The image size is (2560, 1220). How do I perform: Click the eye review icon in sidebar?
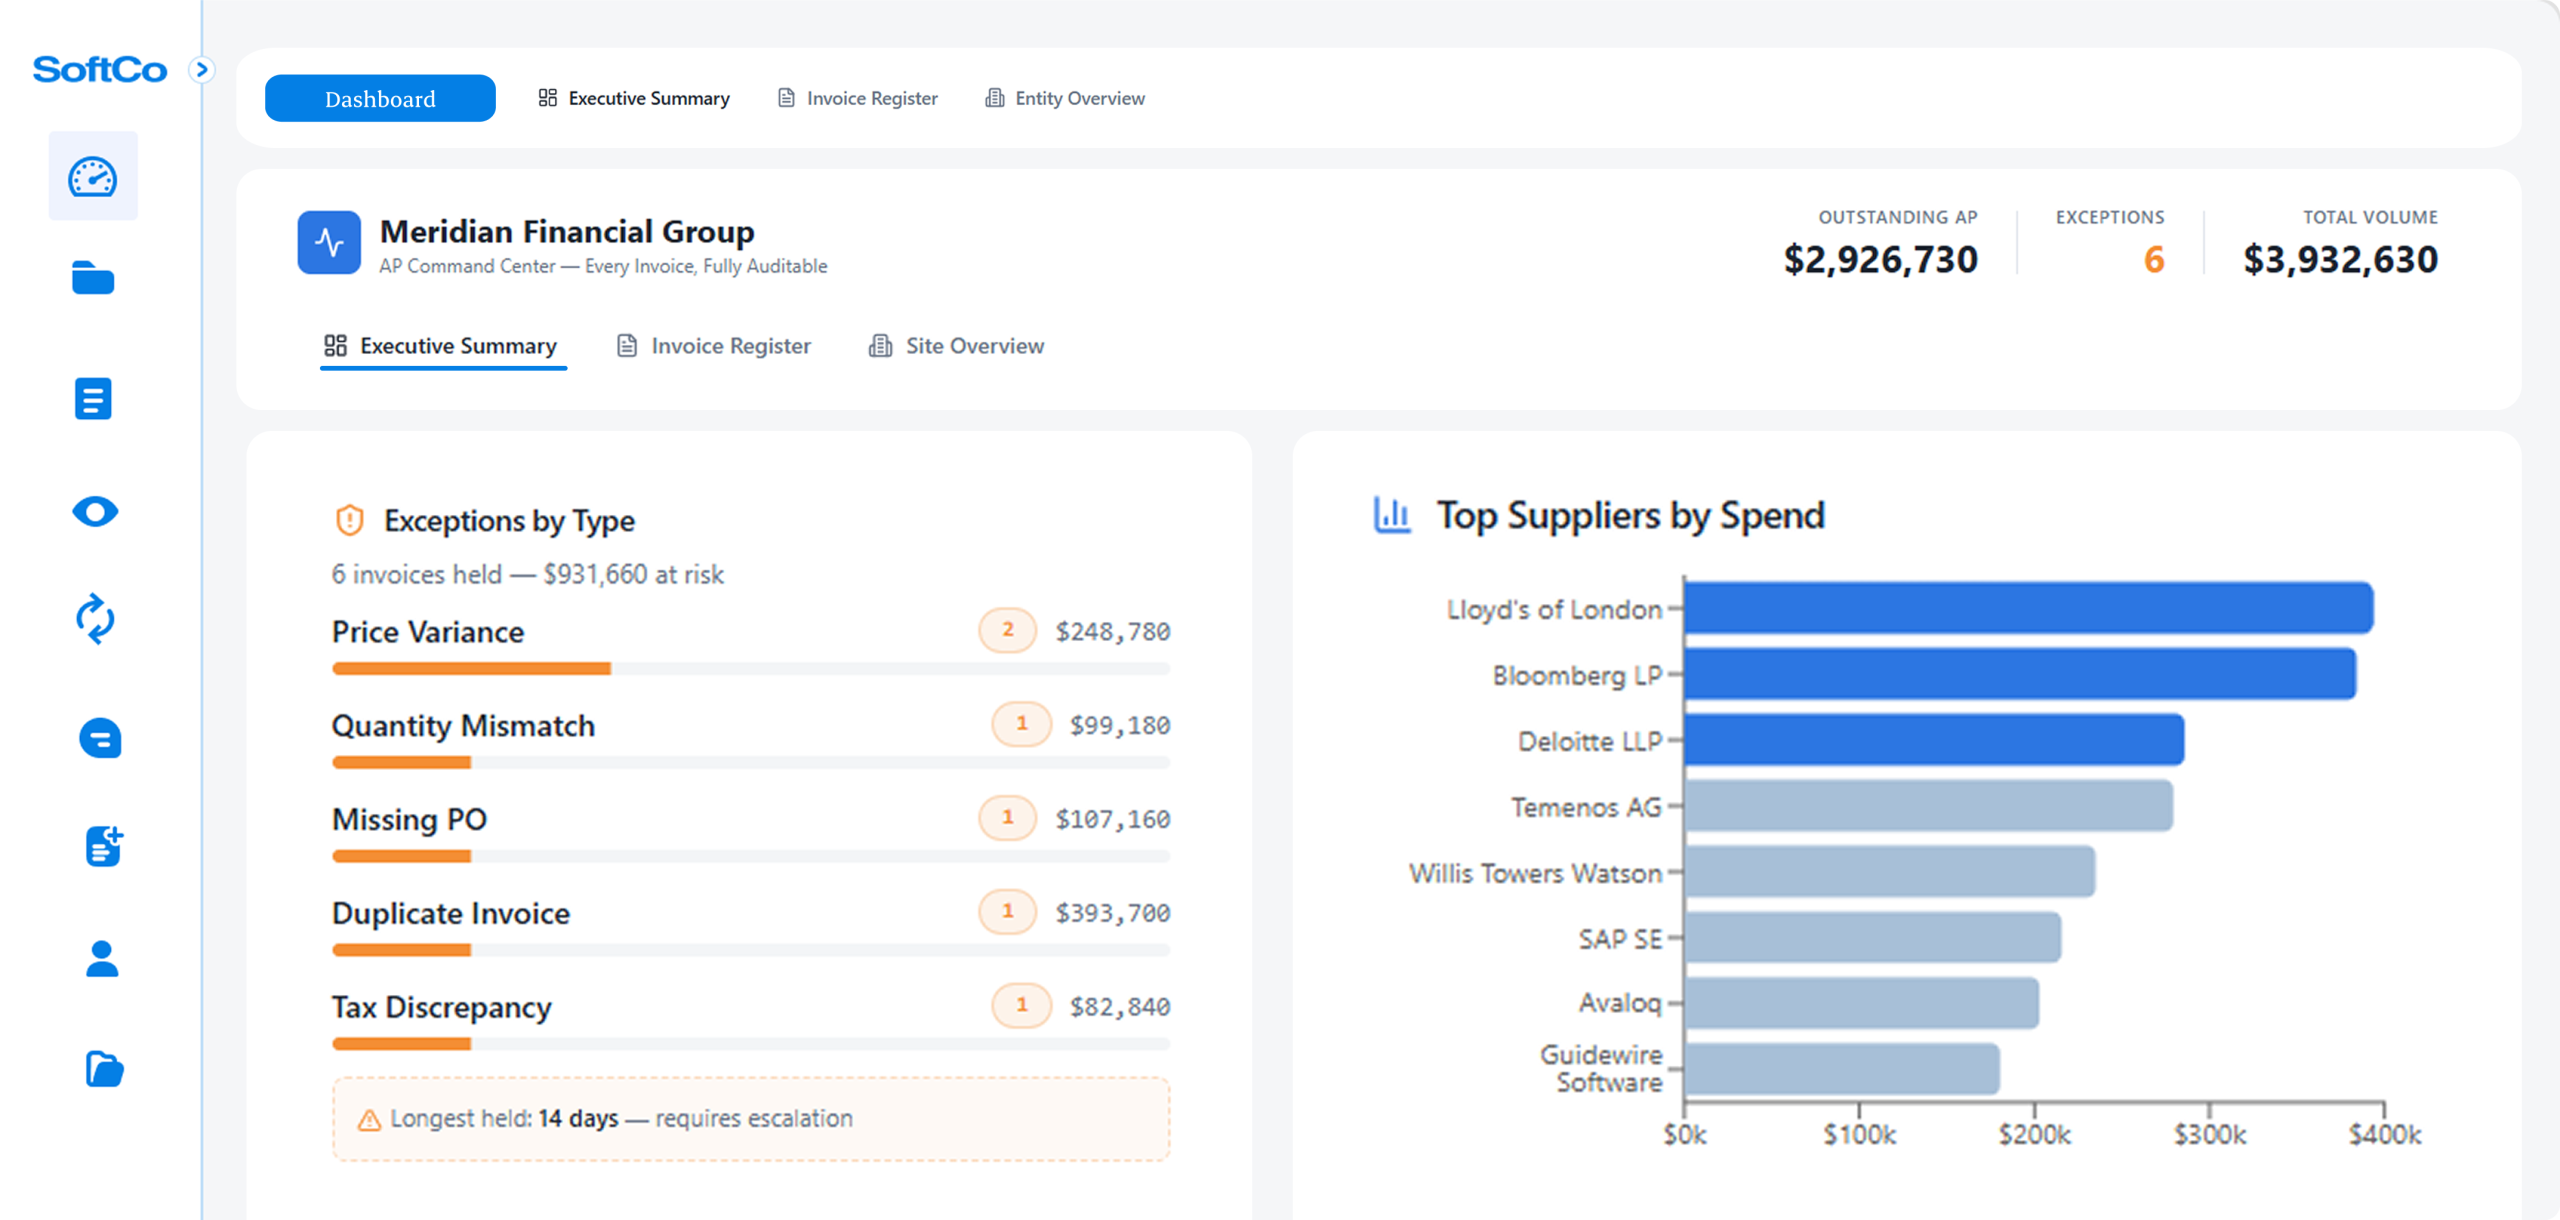(93, 512)
